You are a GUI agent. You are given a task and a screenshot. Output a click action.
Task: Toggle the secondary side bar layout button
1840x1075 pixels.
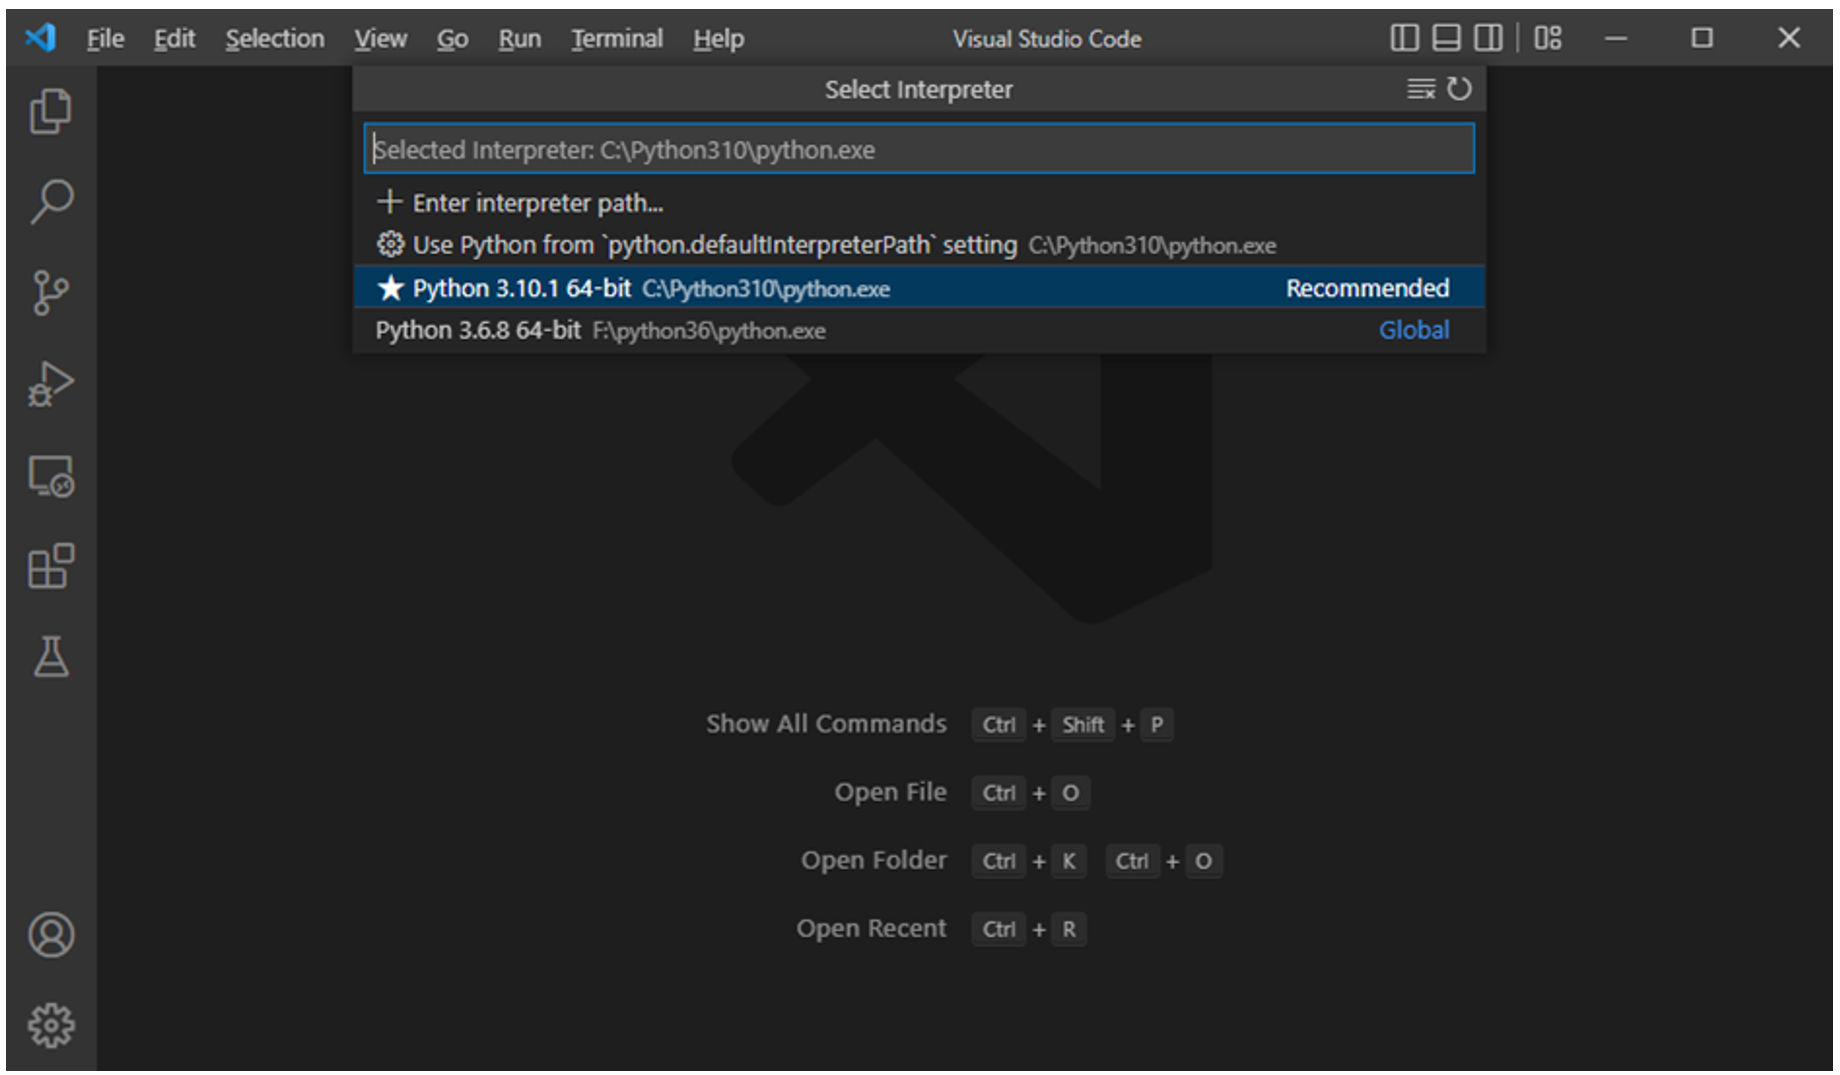coord(1488,38)
